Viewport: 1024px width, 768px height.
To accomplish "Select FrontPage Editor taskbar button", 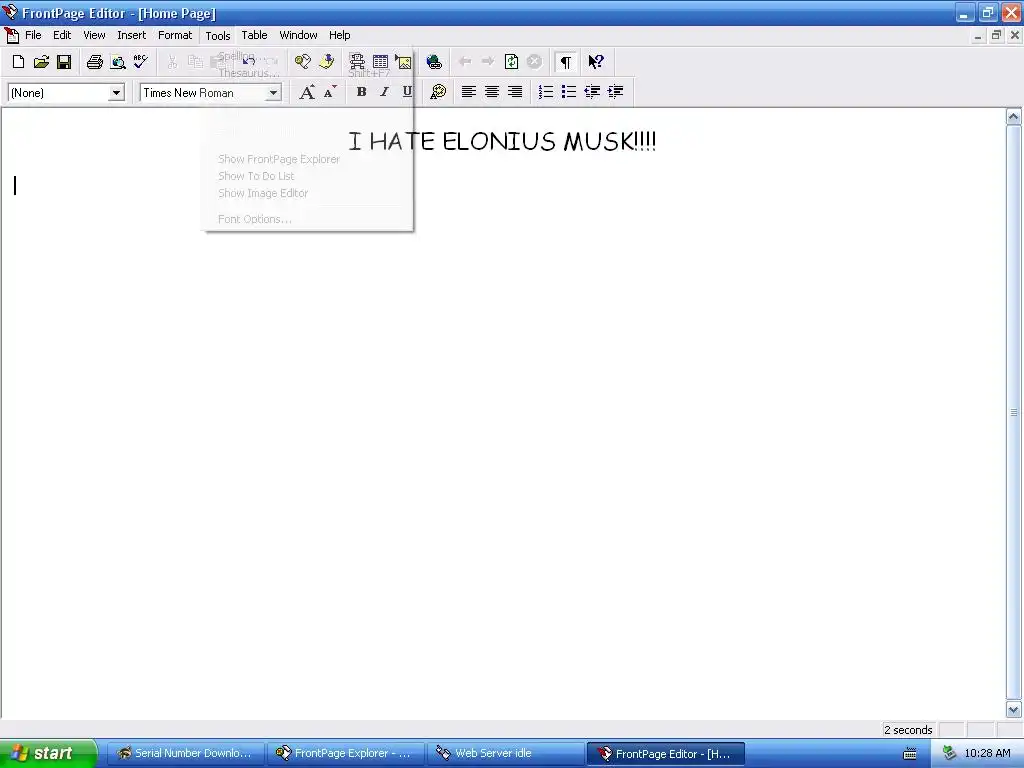I will (666, 754).
